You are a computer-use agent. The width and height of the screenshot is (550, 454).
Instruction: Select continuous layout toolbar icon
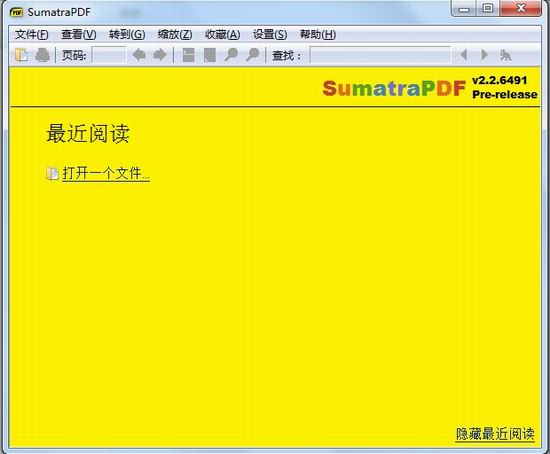point(188,55)
